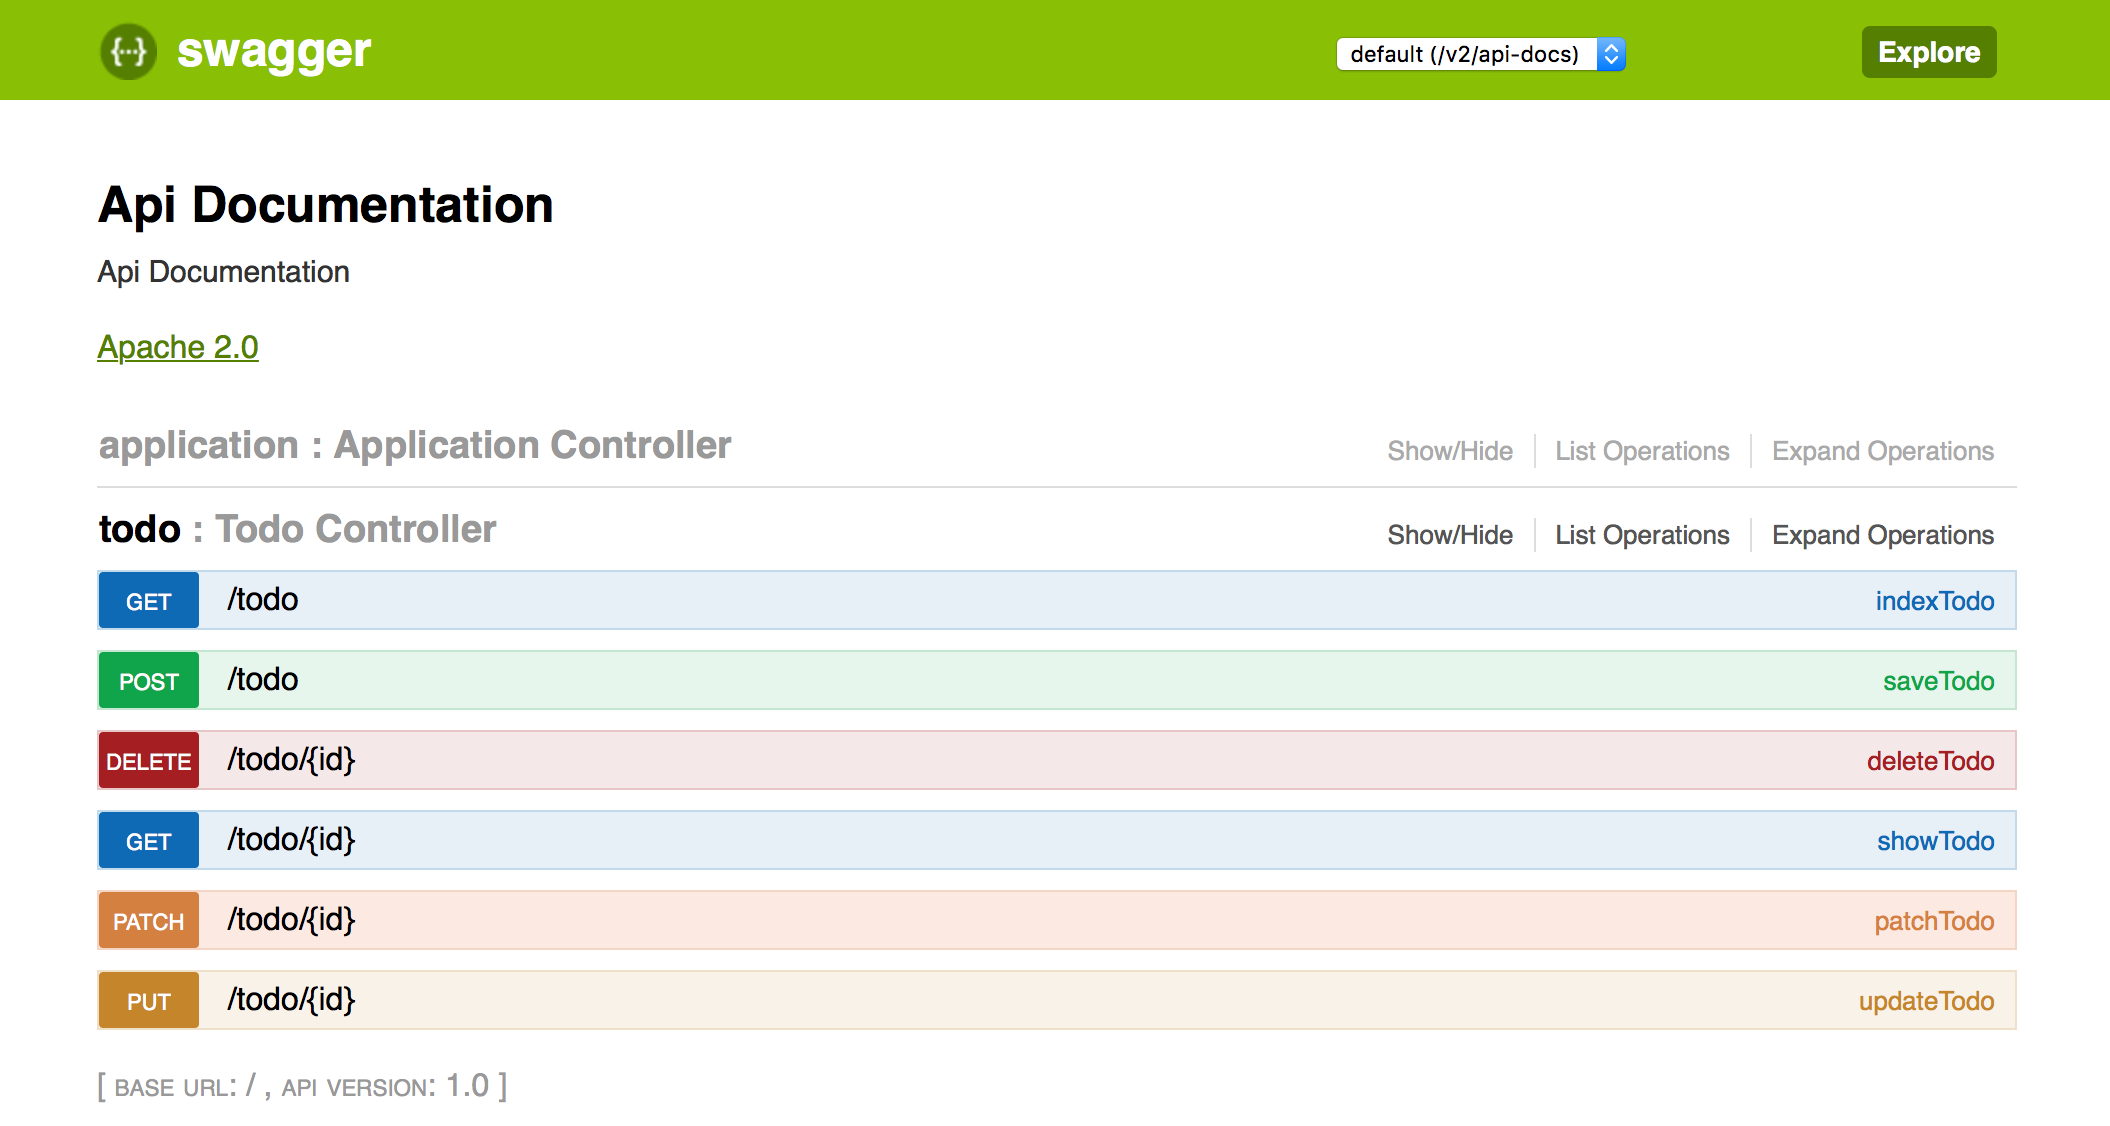Click the PATCH method badge
The width and height of the screenshot is (2110, 1126).
pos(149,921)
